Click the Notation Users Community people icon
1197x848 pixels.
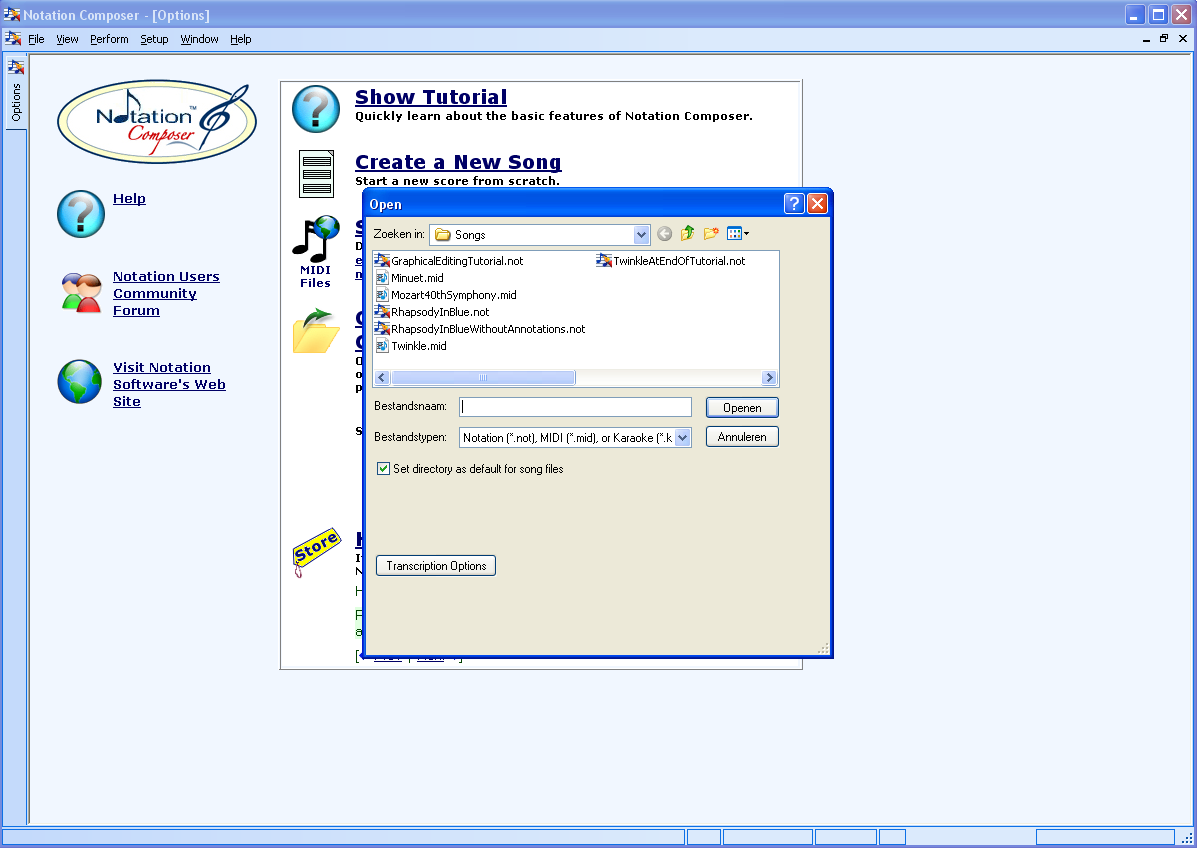pyautogui.click(x=81, y=293)
